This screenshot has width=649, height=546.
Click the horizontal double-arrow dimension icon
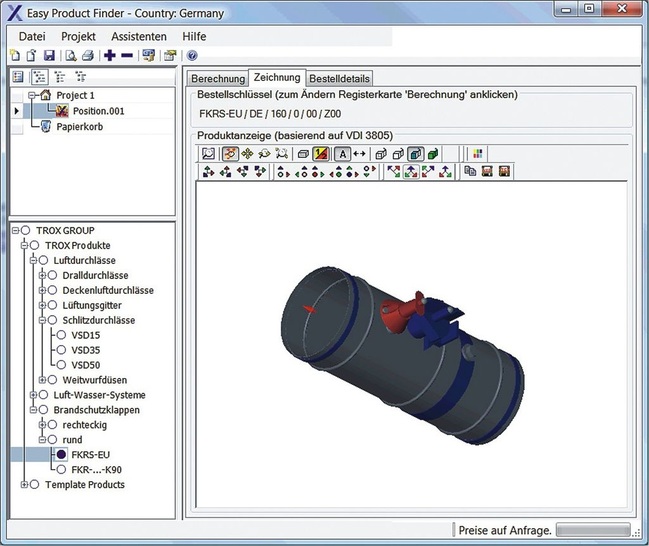coord(359,154)
